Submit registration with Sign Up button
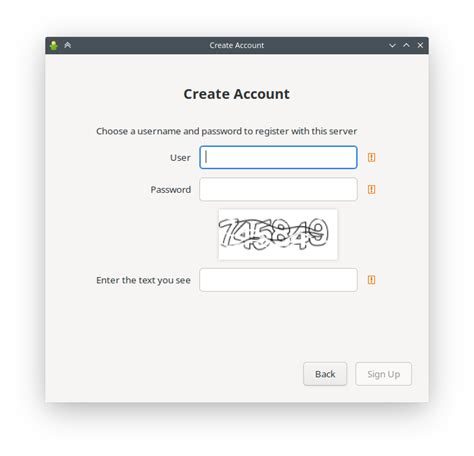 (x=384, y=374)
